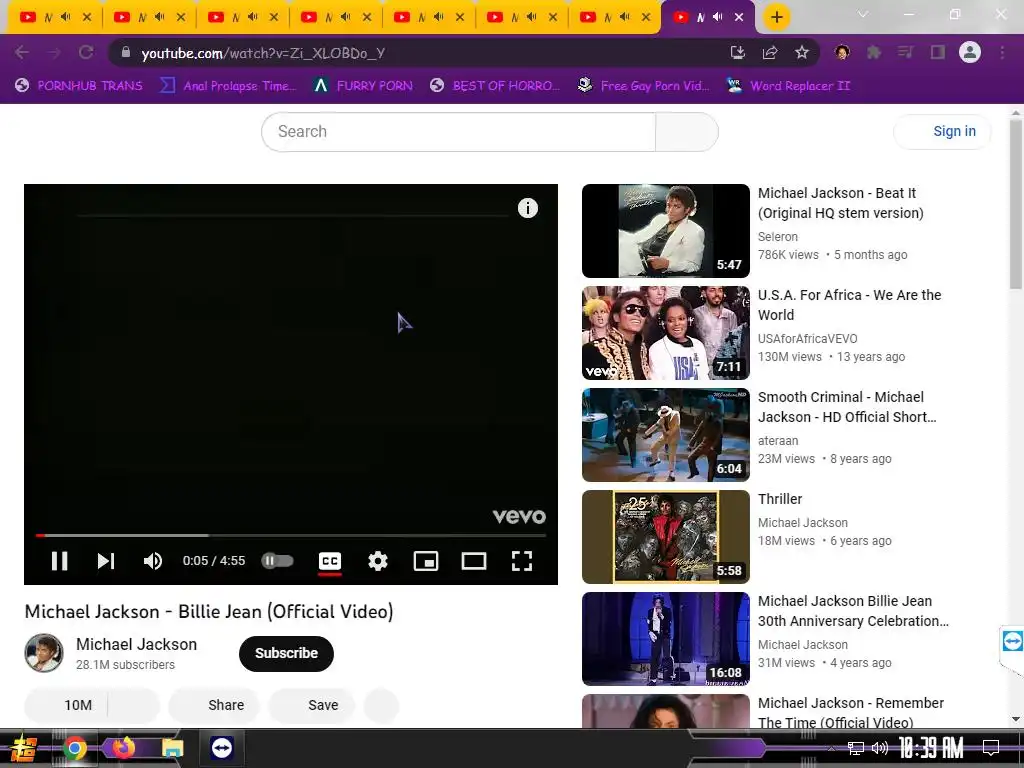Skip to next video with Next button
The height and width of the screenshot is (768, 1024).
106,561
